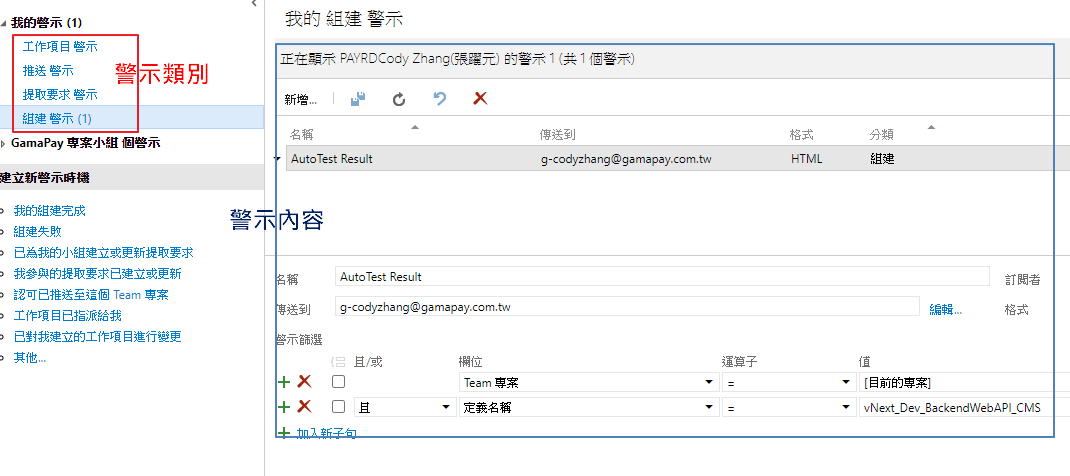
Task: Click green plus on 定義名稱 filter row
Action: [x=284, y=407]
